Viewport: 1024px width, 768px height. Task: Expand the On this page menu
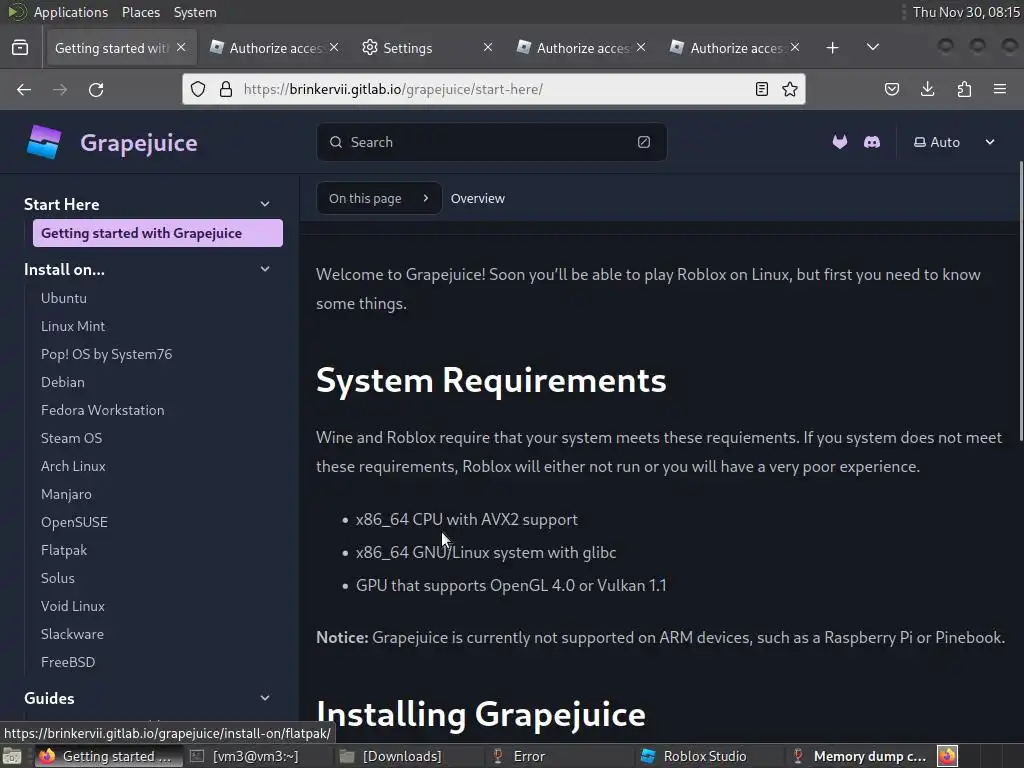click(x=379, y=198)
